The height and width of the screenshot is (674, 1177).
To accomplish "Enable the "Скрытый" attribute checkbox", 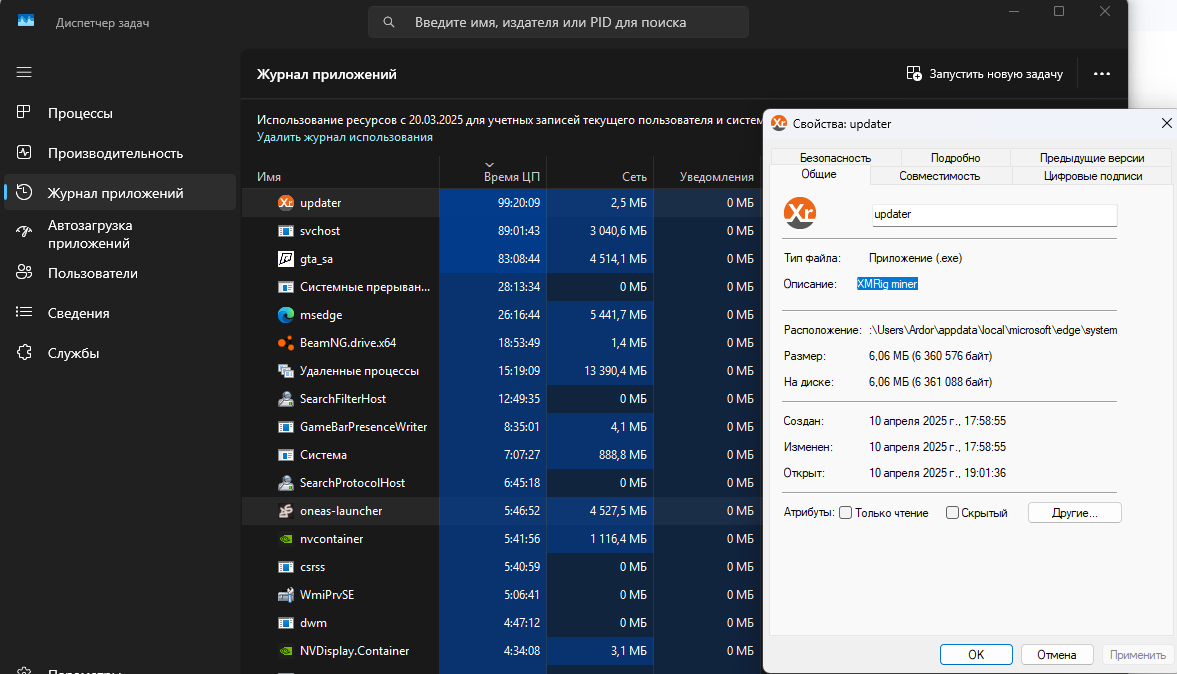I will [953, 513].
